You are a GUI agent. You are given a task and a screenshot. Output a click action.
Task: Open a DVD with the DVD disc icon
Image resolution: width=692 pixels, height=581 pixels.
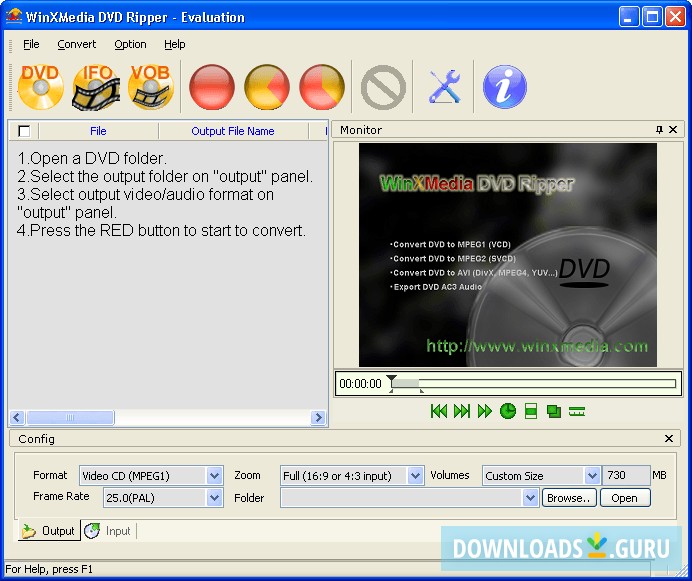point(40,87)
